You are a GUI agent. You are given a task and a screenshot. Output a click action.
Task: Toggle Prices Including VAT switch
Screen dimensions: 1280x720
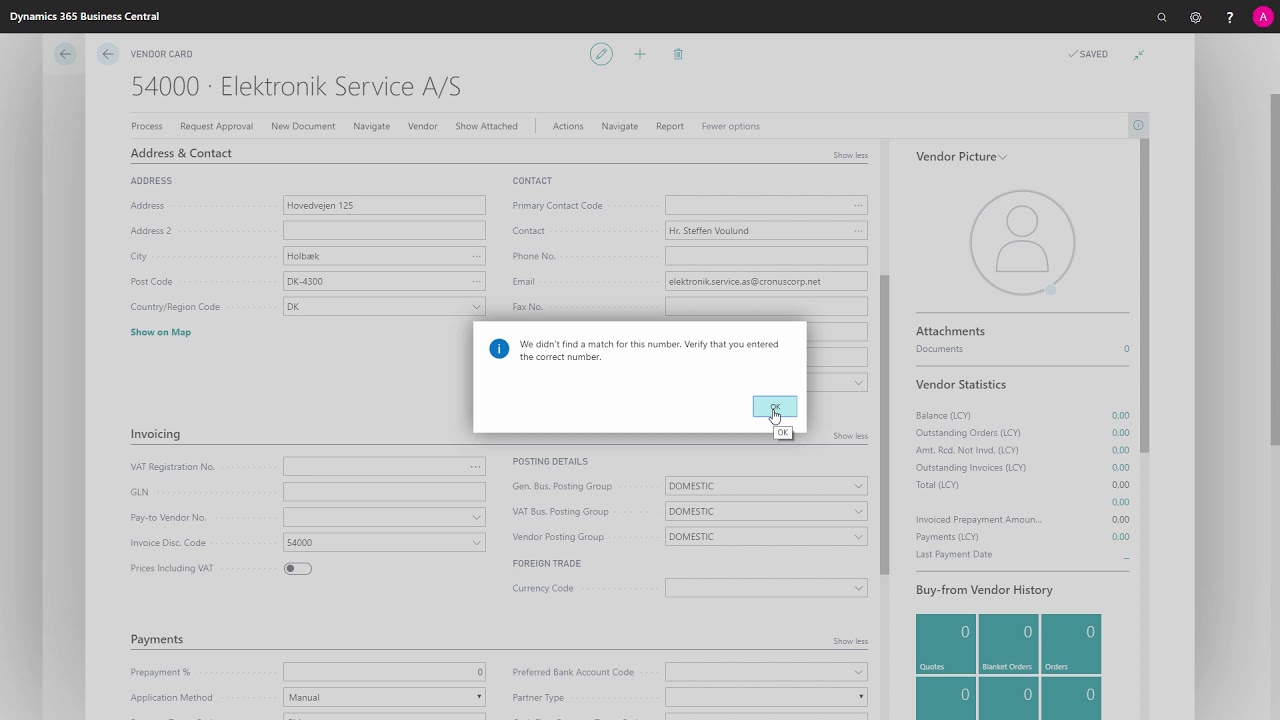point(298,568)
